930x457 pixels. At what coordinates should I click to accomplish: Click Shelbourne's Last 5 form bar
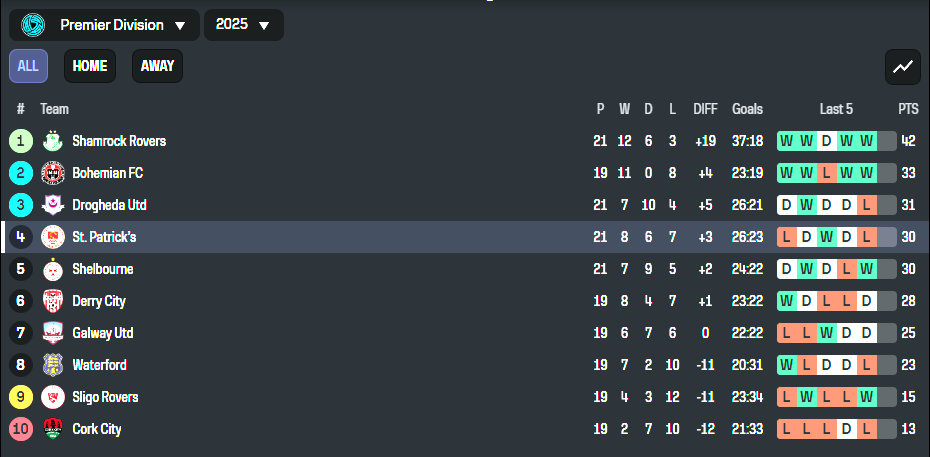click(x=836, y=269)
